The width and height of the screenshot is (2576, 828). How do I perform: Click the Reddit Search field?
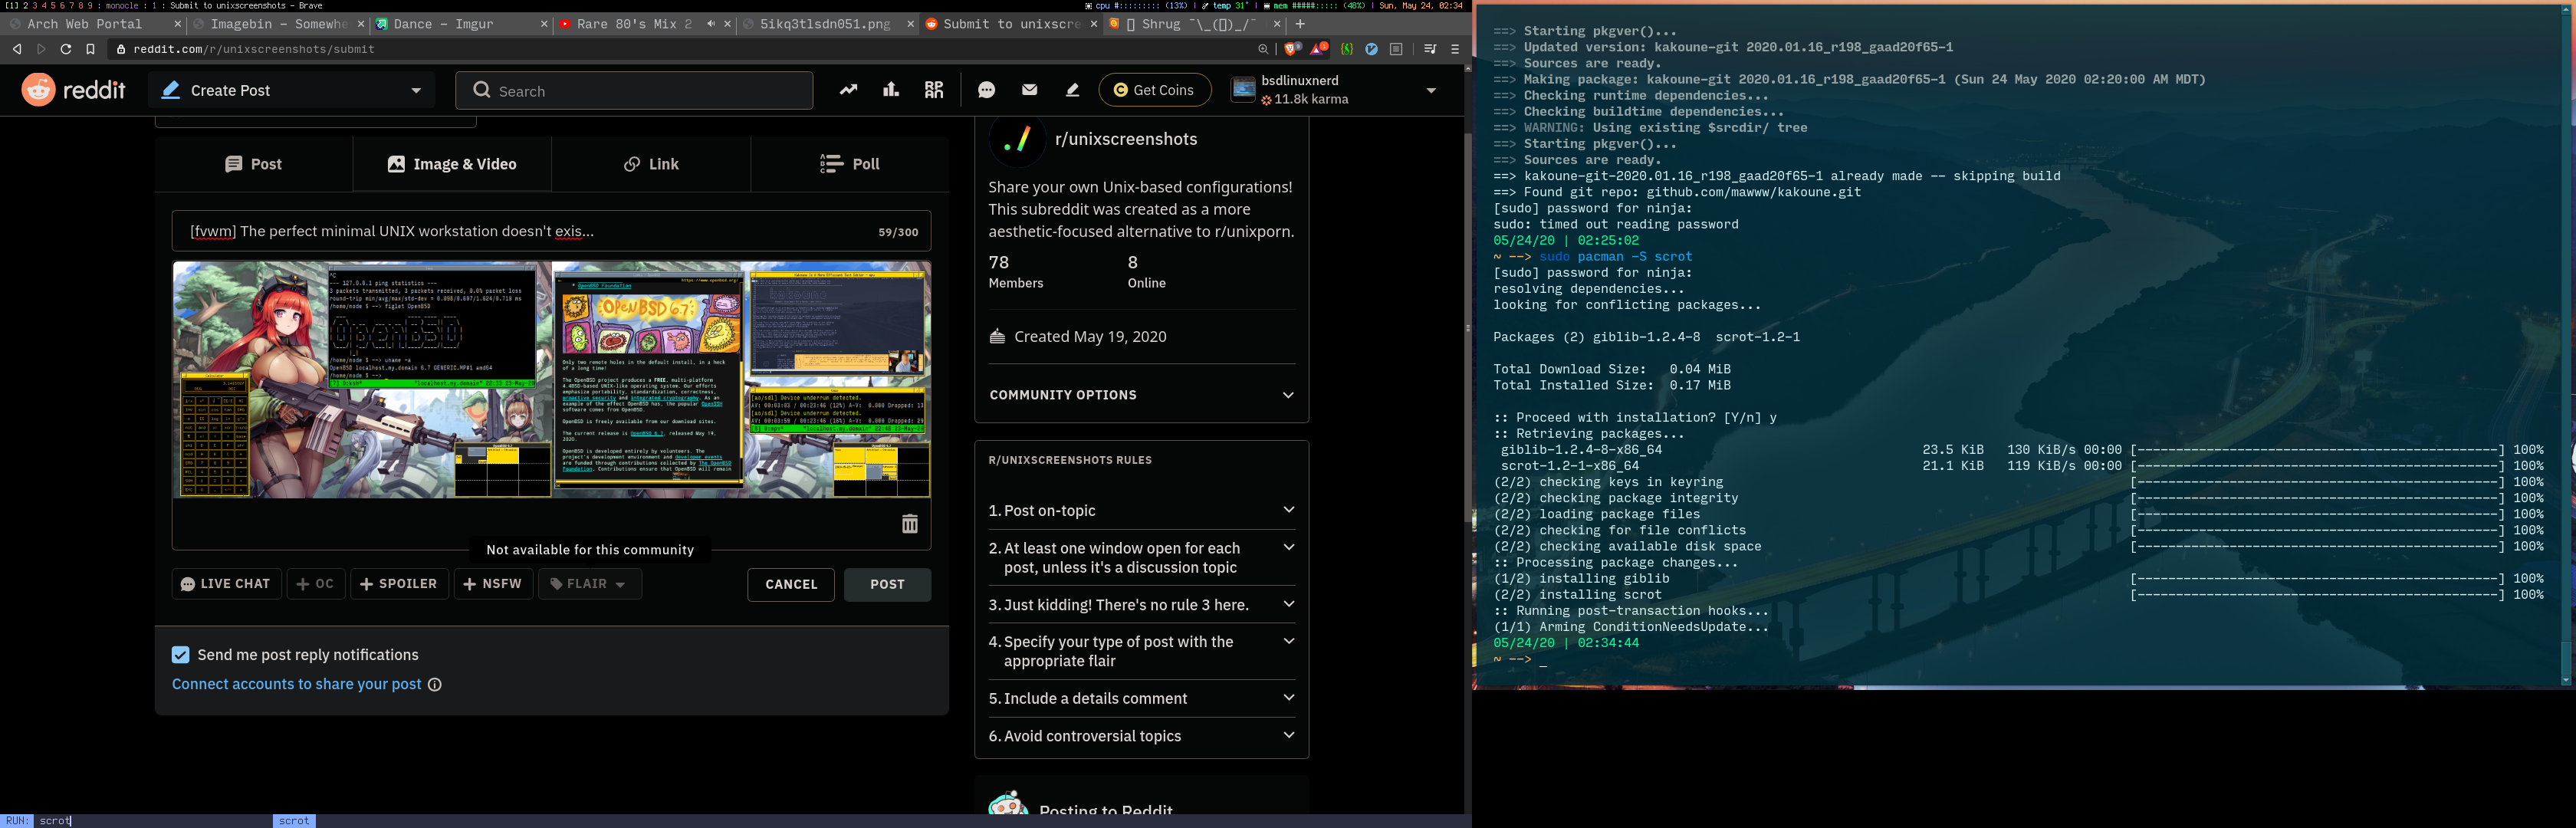(x=634, y=91)
